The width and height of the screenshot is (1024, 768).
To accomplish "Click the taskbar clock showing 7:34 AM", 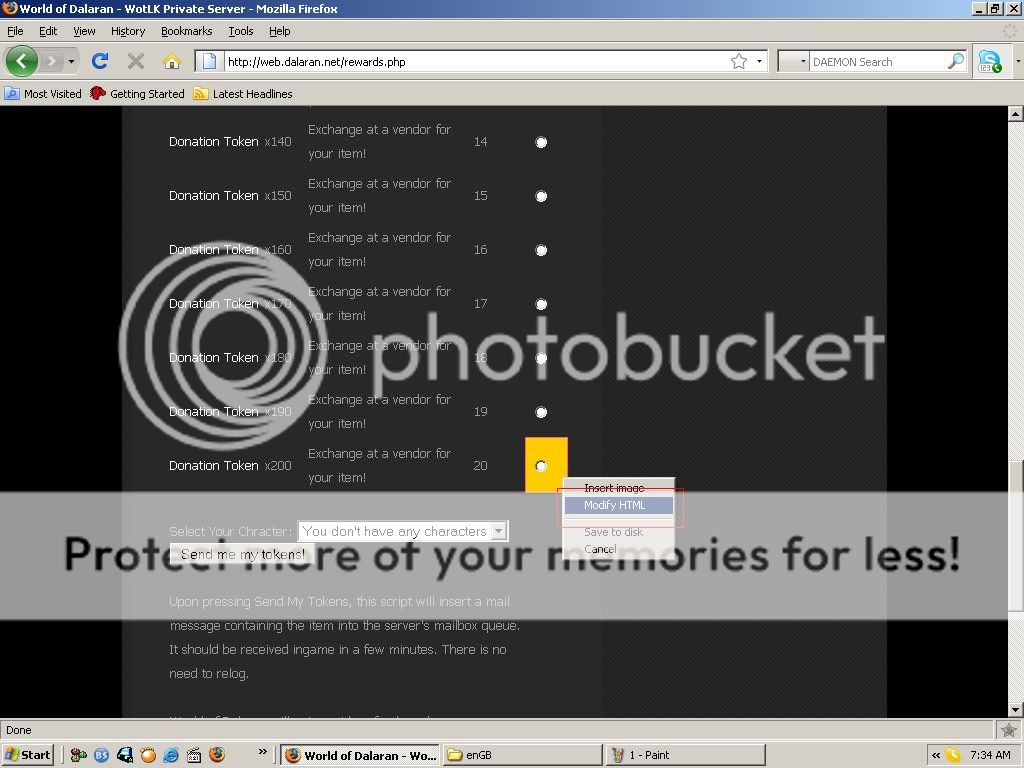I will pyautogui.click(x=990, y=755).
